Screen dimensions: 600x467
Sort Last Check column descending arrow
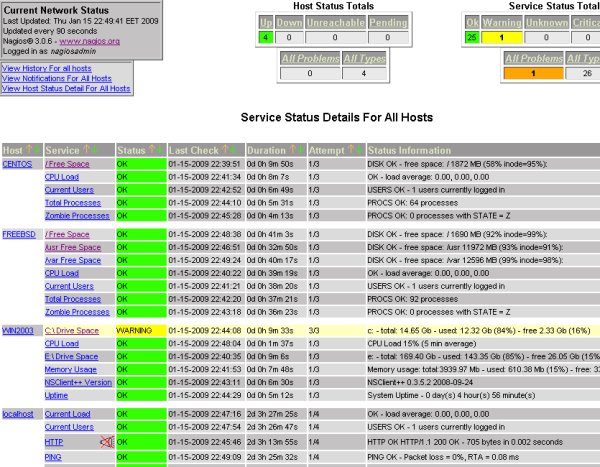[233, 150]
